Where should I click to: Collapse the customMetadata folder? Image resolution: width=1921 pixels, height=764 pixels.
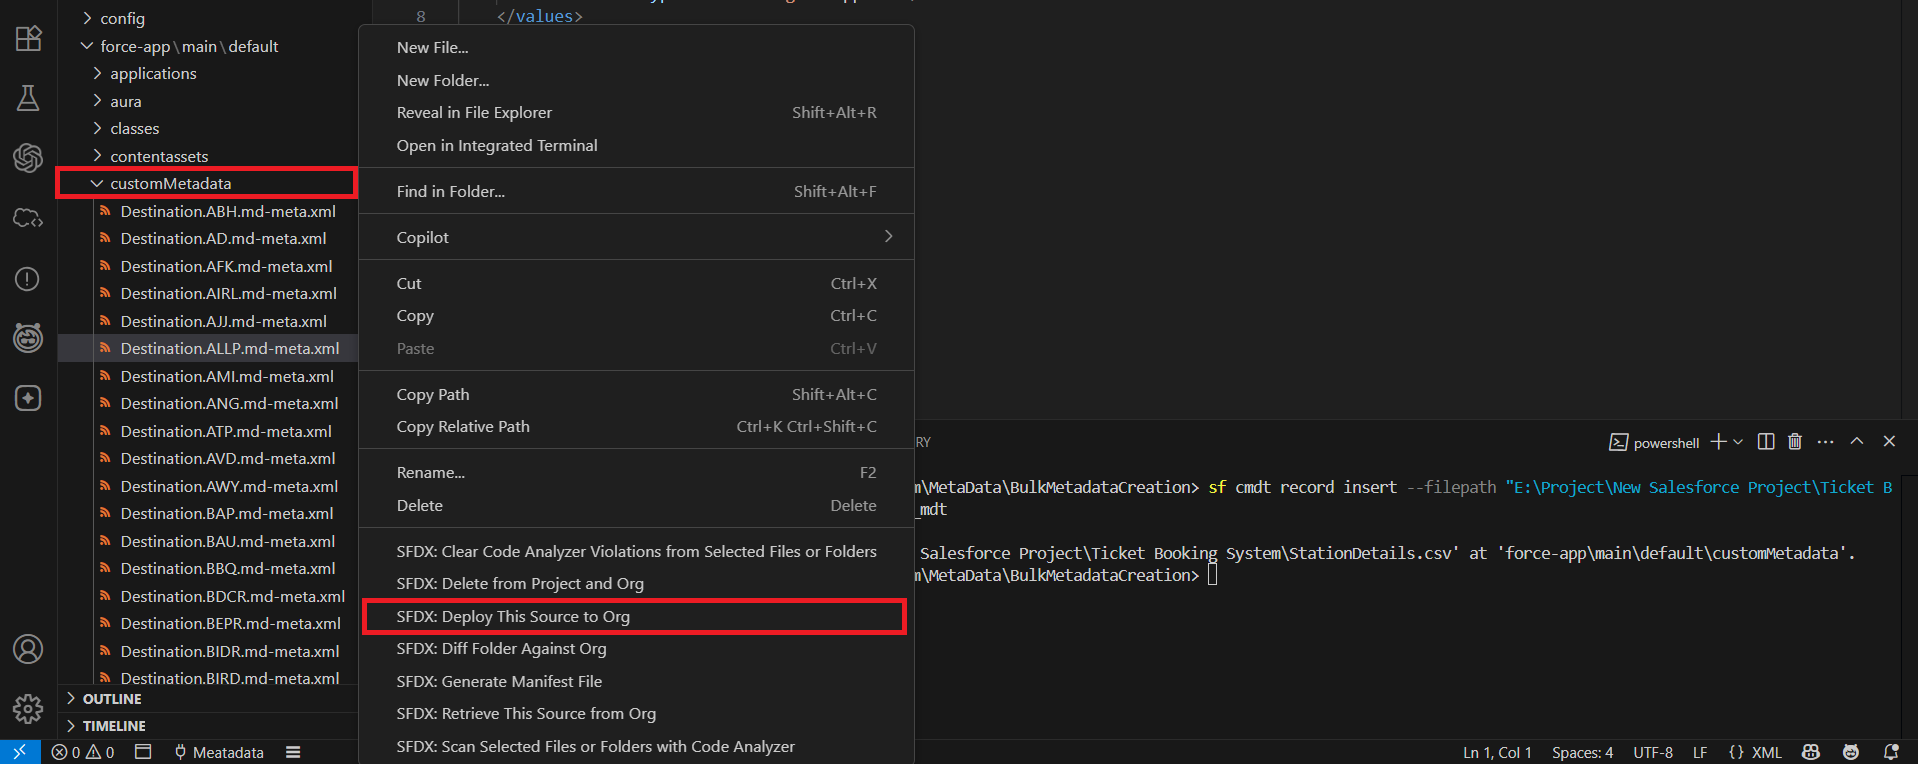[x=97, y=184]
